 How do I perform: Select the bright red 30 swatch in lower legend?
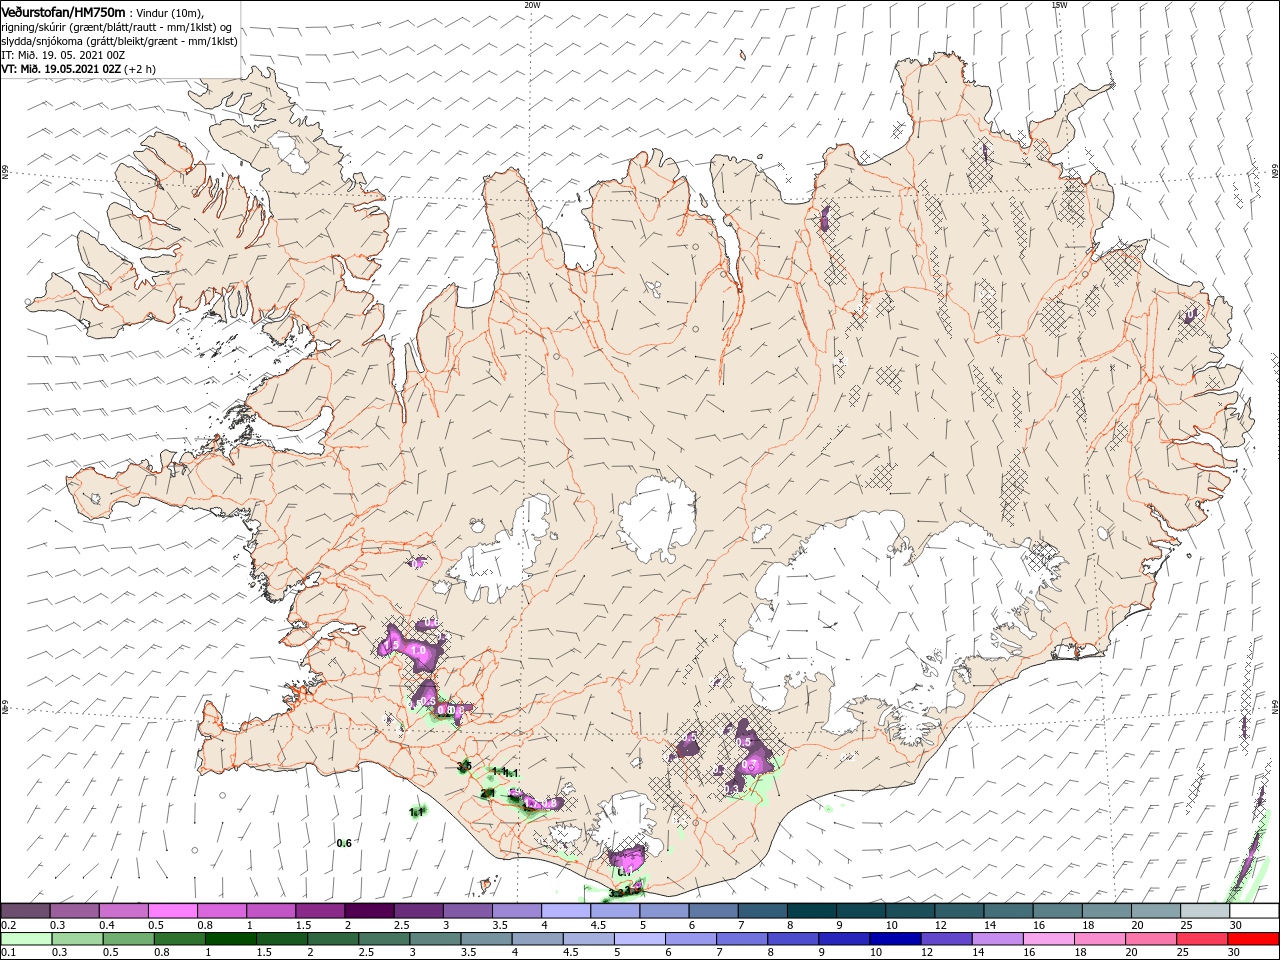click(1253, 939)
